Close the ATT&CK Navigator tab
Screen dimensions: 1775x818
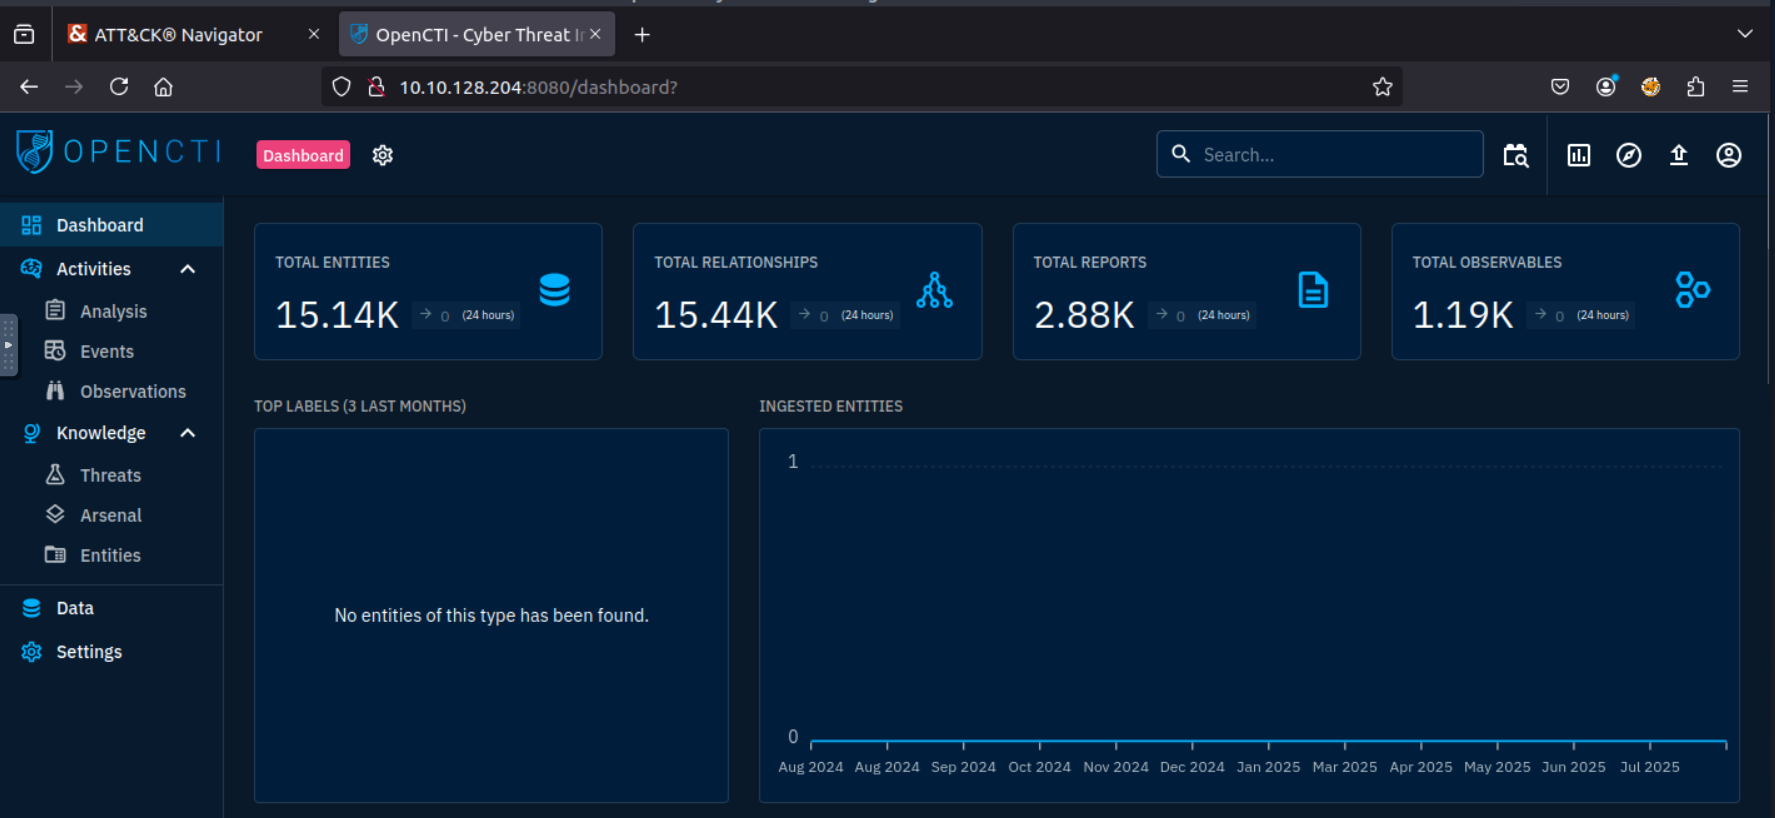point(314,34)
